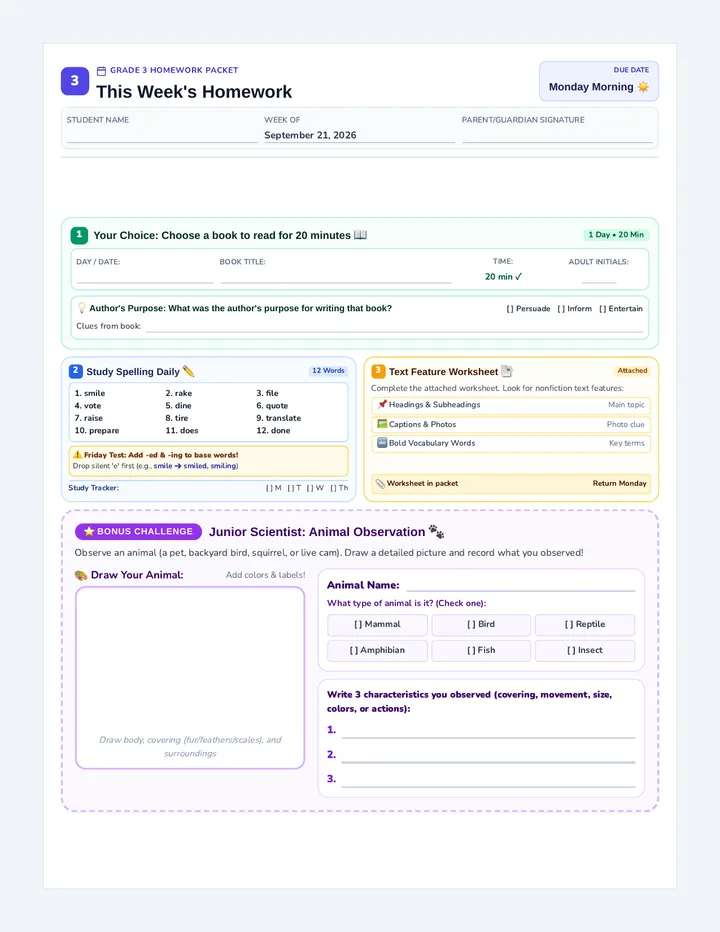Click inside the Draw Your Animal box
The width and height of the screenshot is (720, 932).
(190, 678)
